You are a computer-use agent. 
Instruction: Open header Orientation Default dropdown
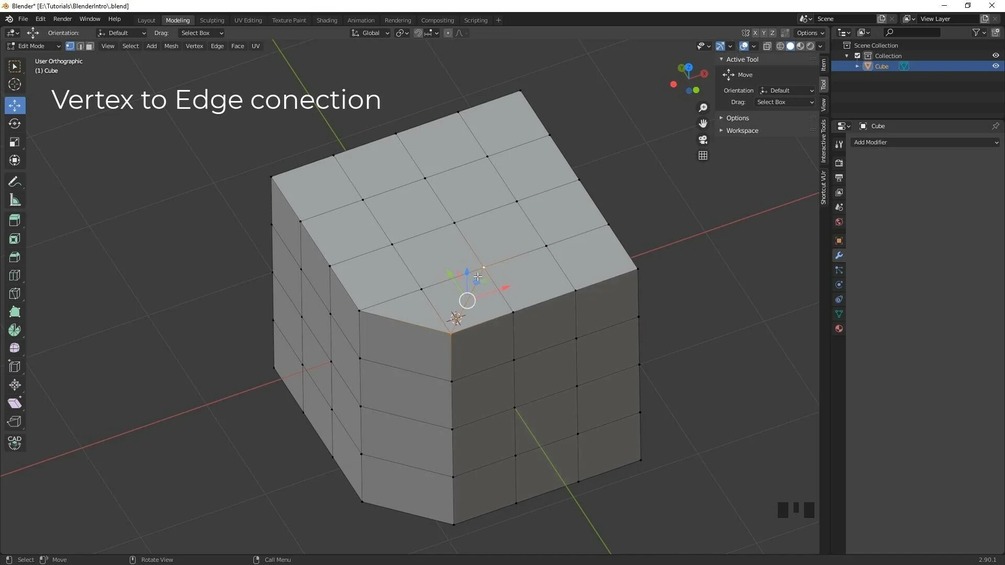122,33
